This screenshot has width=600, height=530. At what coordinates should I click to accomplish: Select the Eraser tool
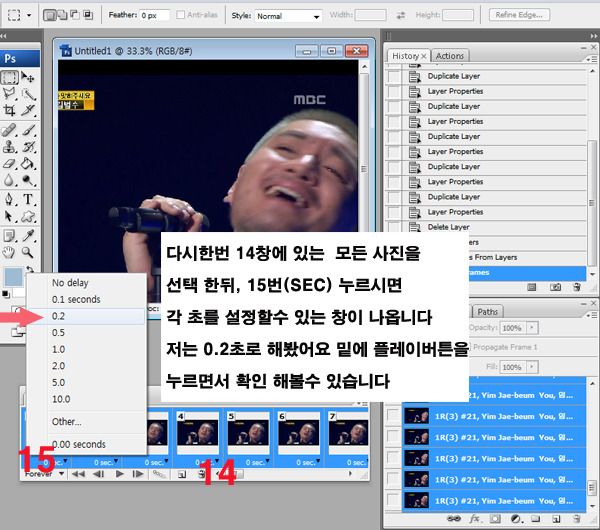click(9, 163)
